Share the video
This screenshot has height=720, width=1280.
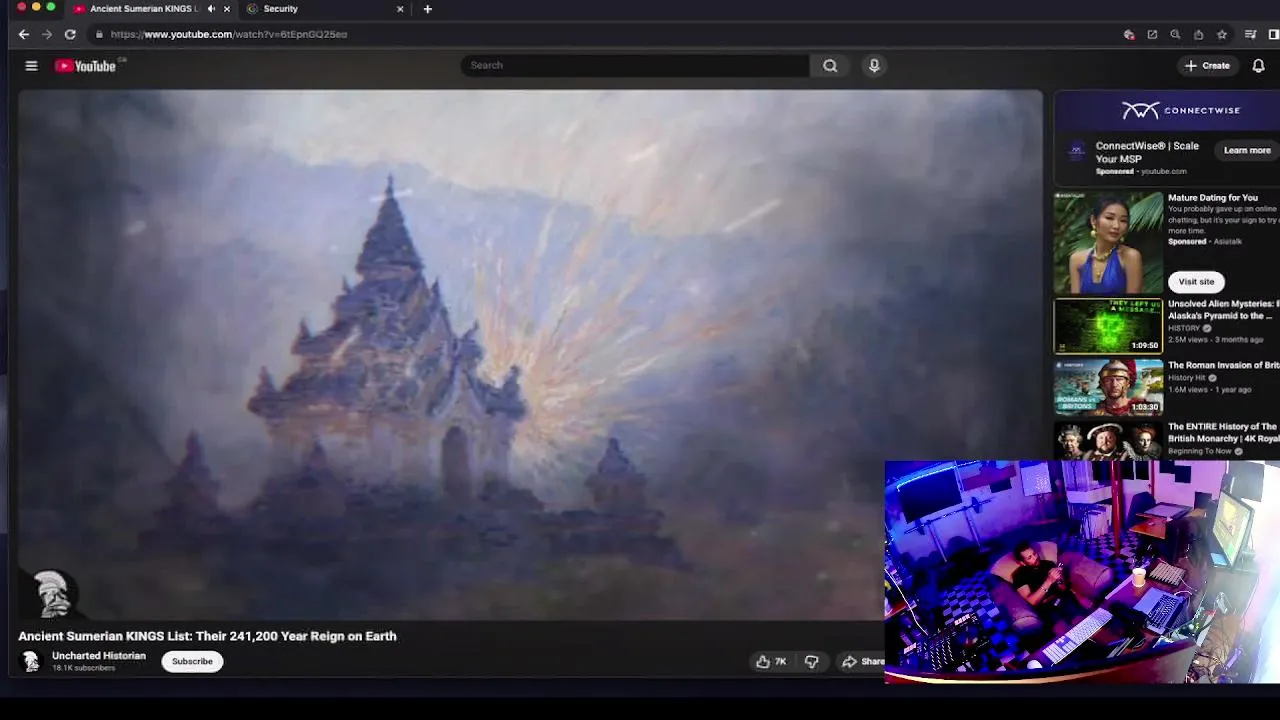862,661
